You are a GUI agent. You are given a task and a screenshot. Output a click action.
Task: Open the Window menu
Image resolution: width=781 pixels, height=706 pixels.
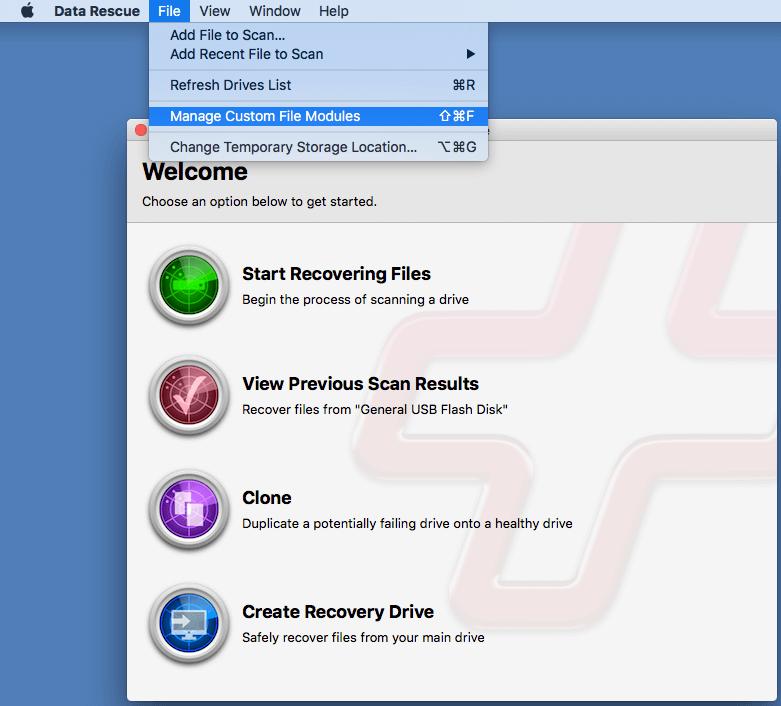coord(274,11)
